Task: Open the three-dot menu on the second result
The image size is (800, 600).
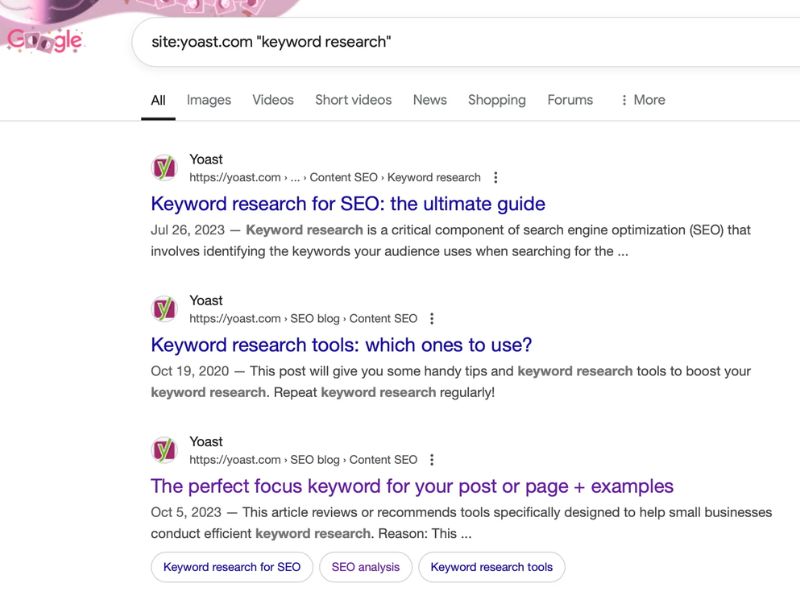Action: pyautogui.click(x=431, y=318)
